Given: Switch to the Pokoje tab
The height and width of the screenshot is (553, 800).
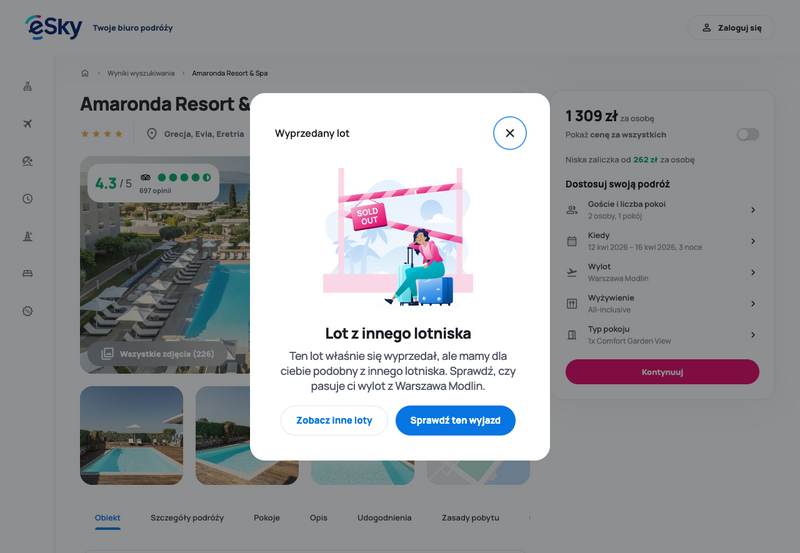Looking at the screenshot, I should [x=266, y=518].
